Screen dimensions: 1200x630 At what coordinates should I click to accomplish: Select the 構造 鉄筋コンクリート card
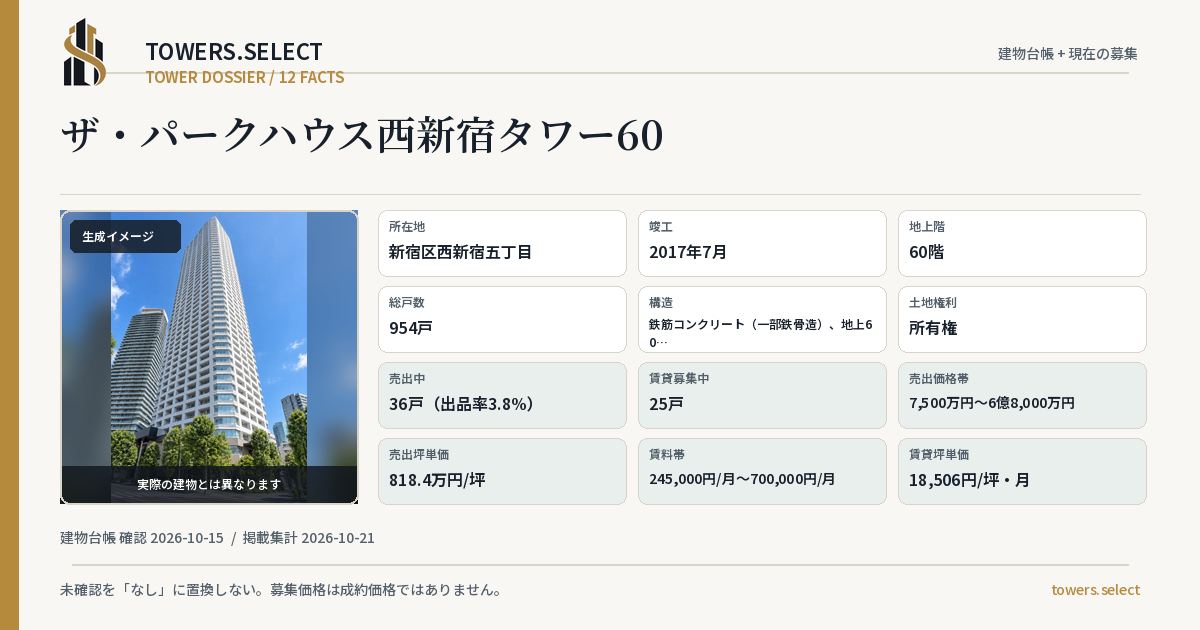[762, 319]
